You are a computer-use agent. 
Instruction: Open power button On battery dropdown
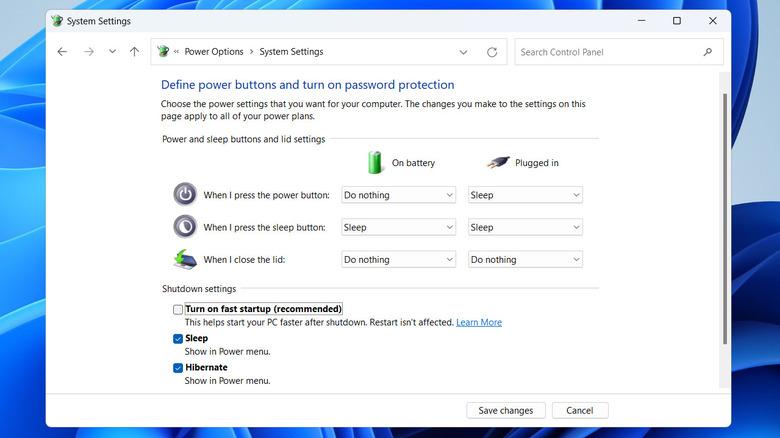[398, 195]
